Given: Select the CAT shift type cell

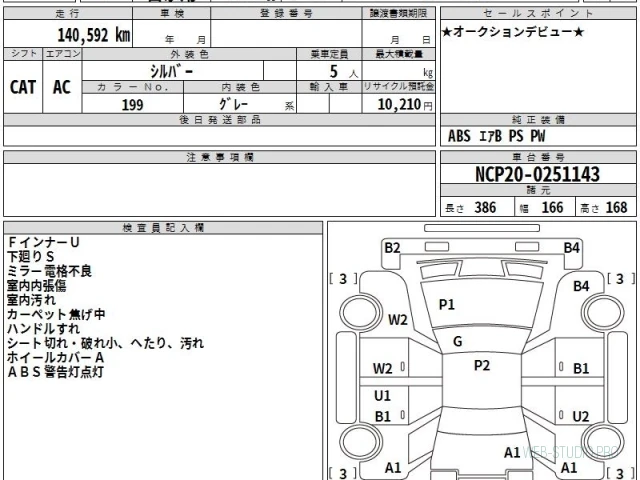Looking at the screenshot, I should (x=23, y=87).
